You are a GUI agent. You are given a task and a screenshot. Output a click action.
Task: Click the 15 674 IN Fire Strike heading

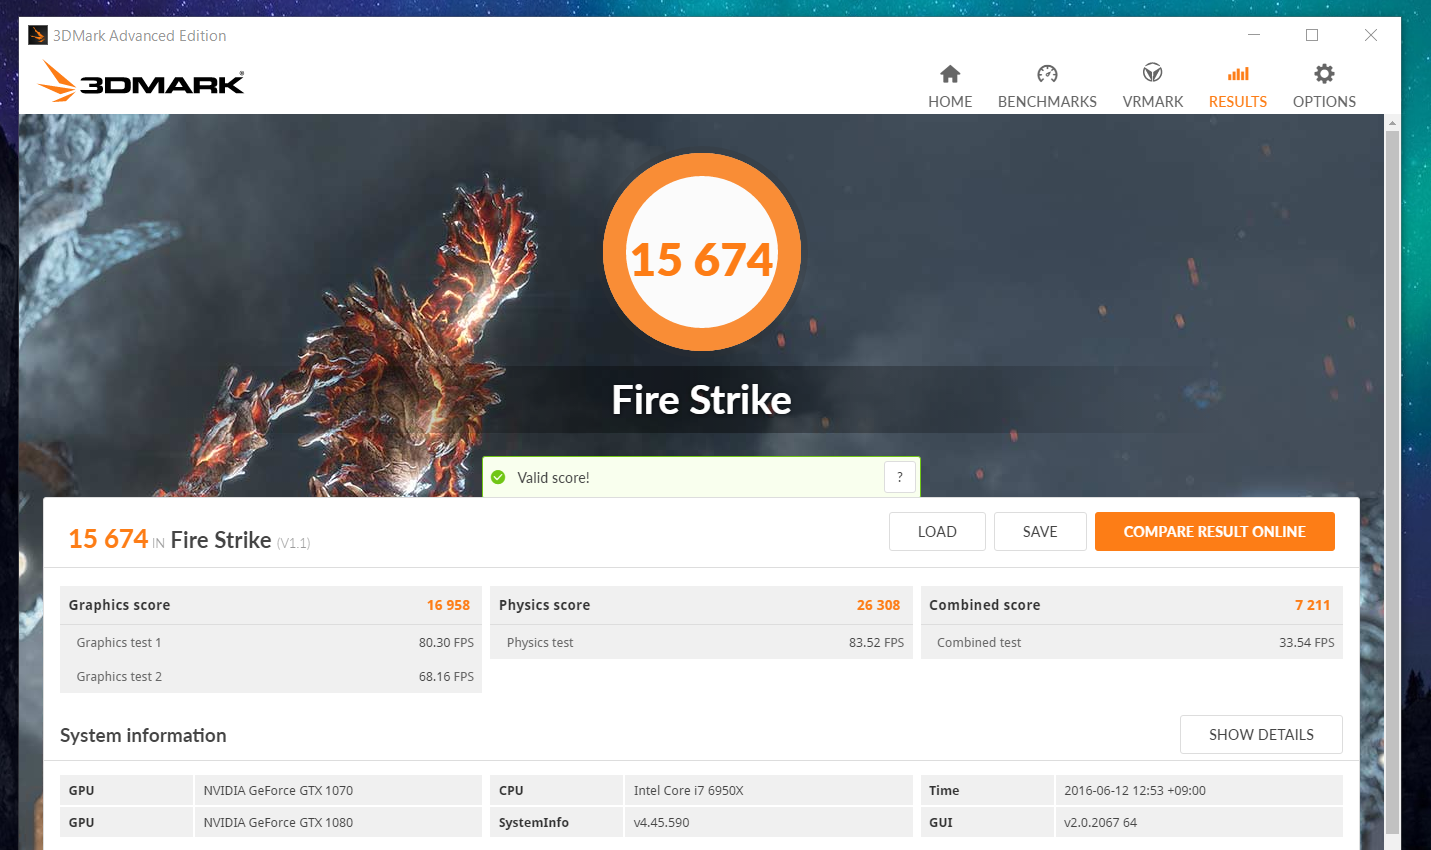(x=189, y=540)
